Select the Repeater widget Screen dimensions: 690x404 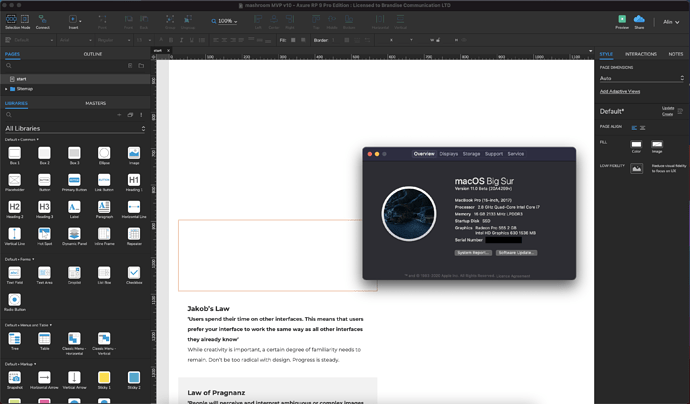click(134, 234)
